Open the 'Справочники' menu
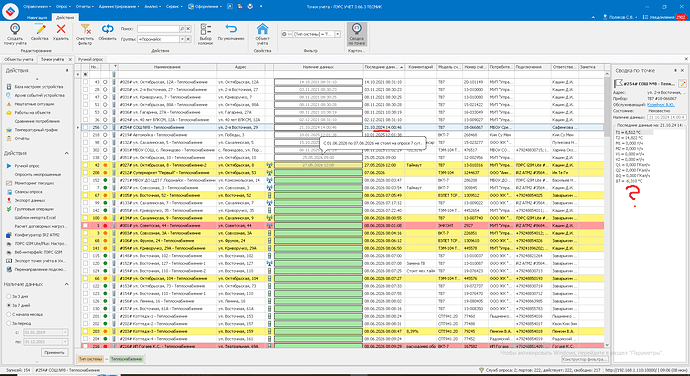Screen dimensions: 690x376 37,7
